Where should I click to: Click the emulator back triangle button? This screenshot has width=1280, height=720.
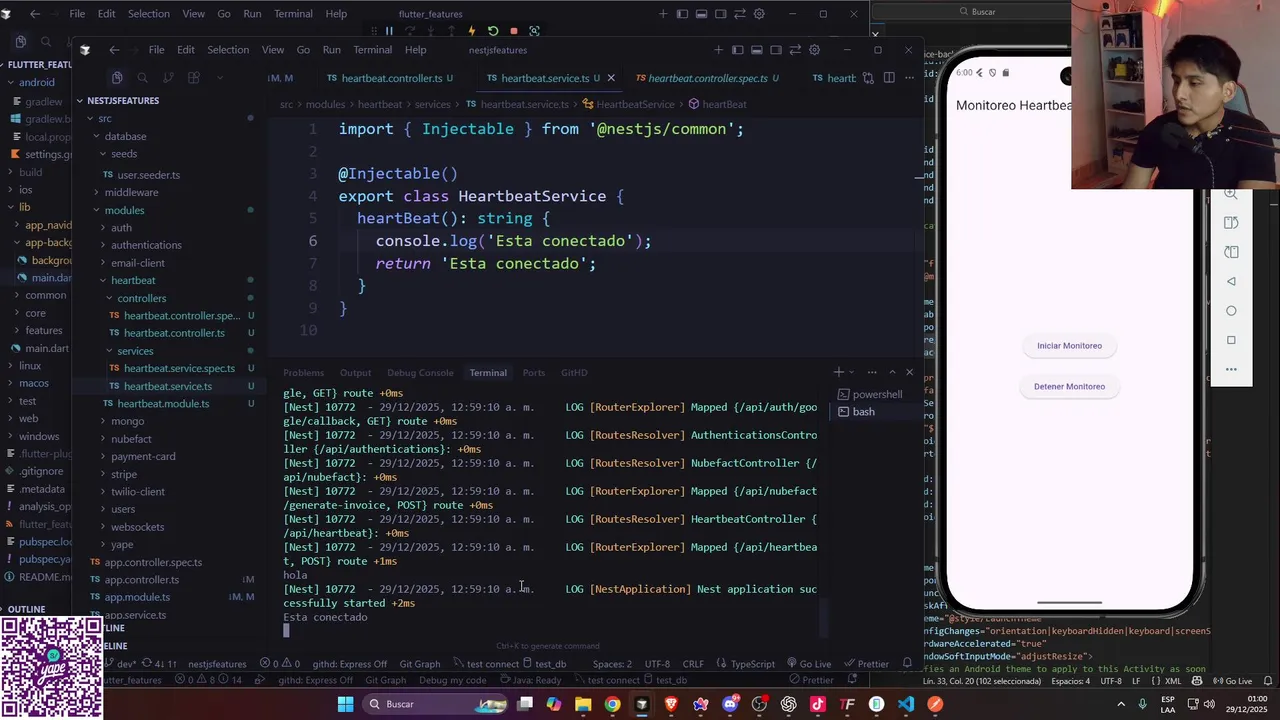(1231, 281)
